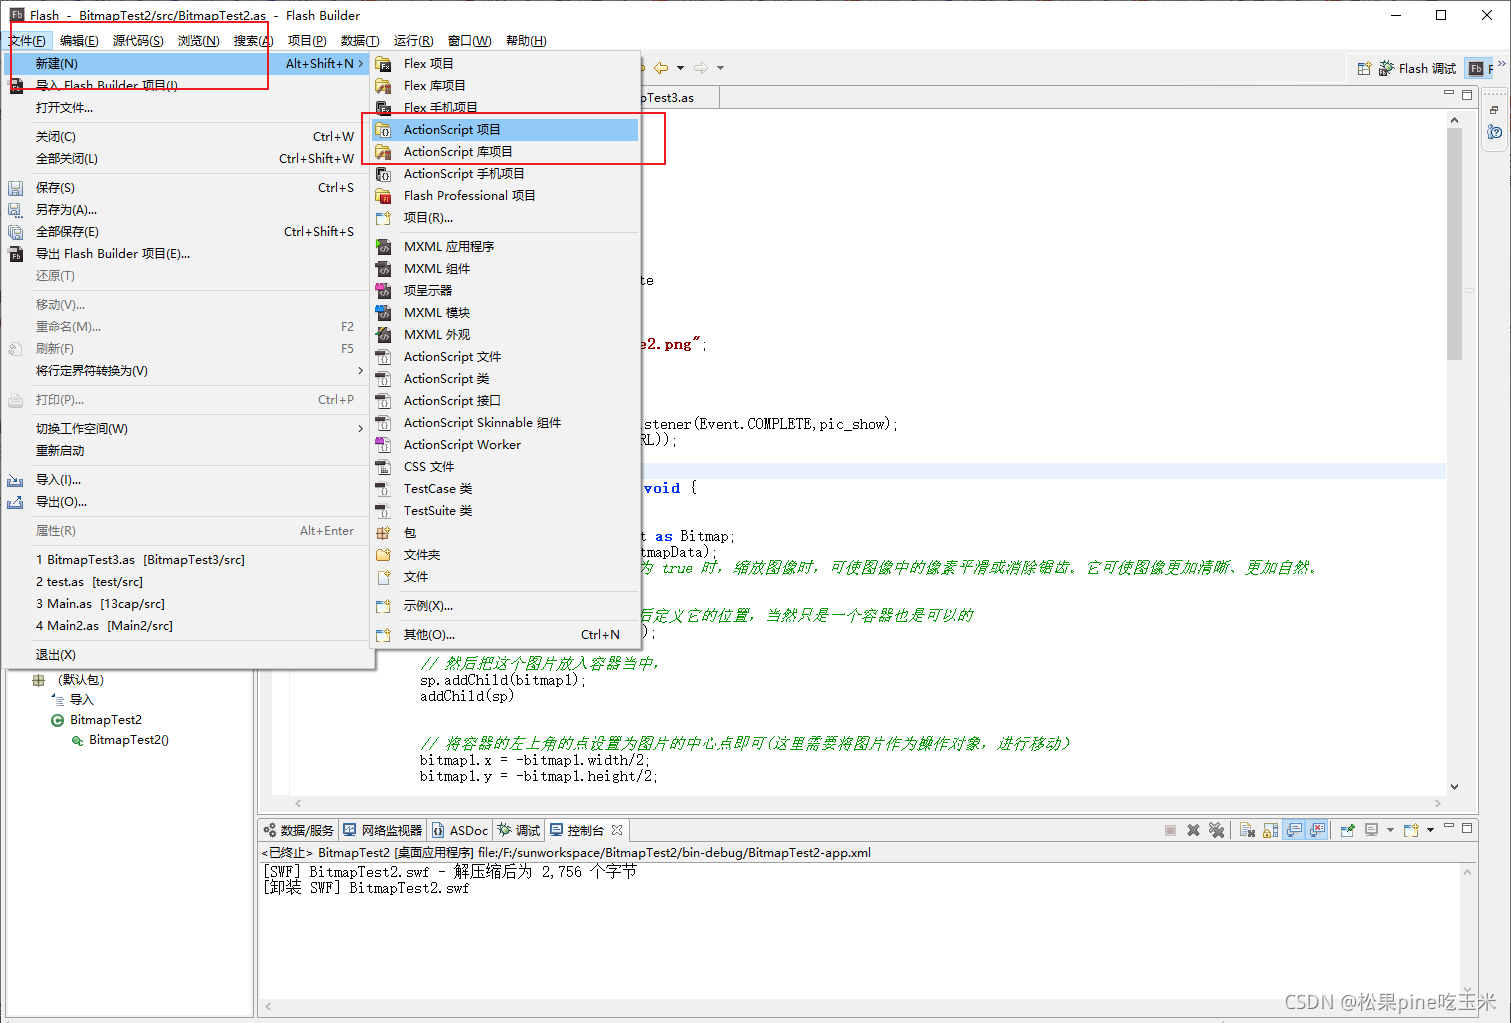The image size is (1511, 1023).
Task: Maximize the console view panel
Action: pos(1467,828)
